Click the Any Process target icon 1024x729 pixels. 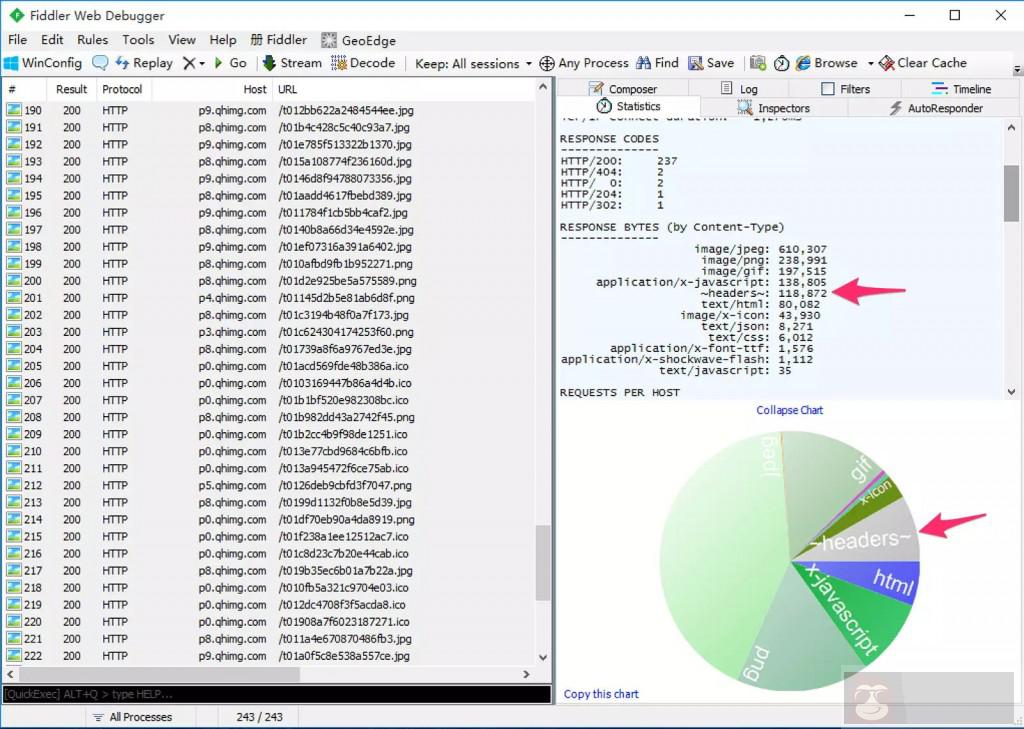click(547, 63)
